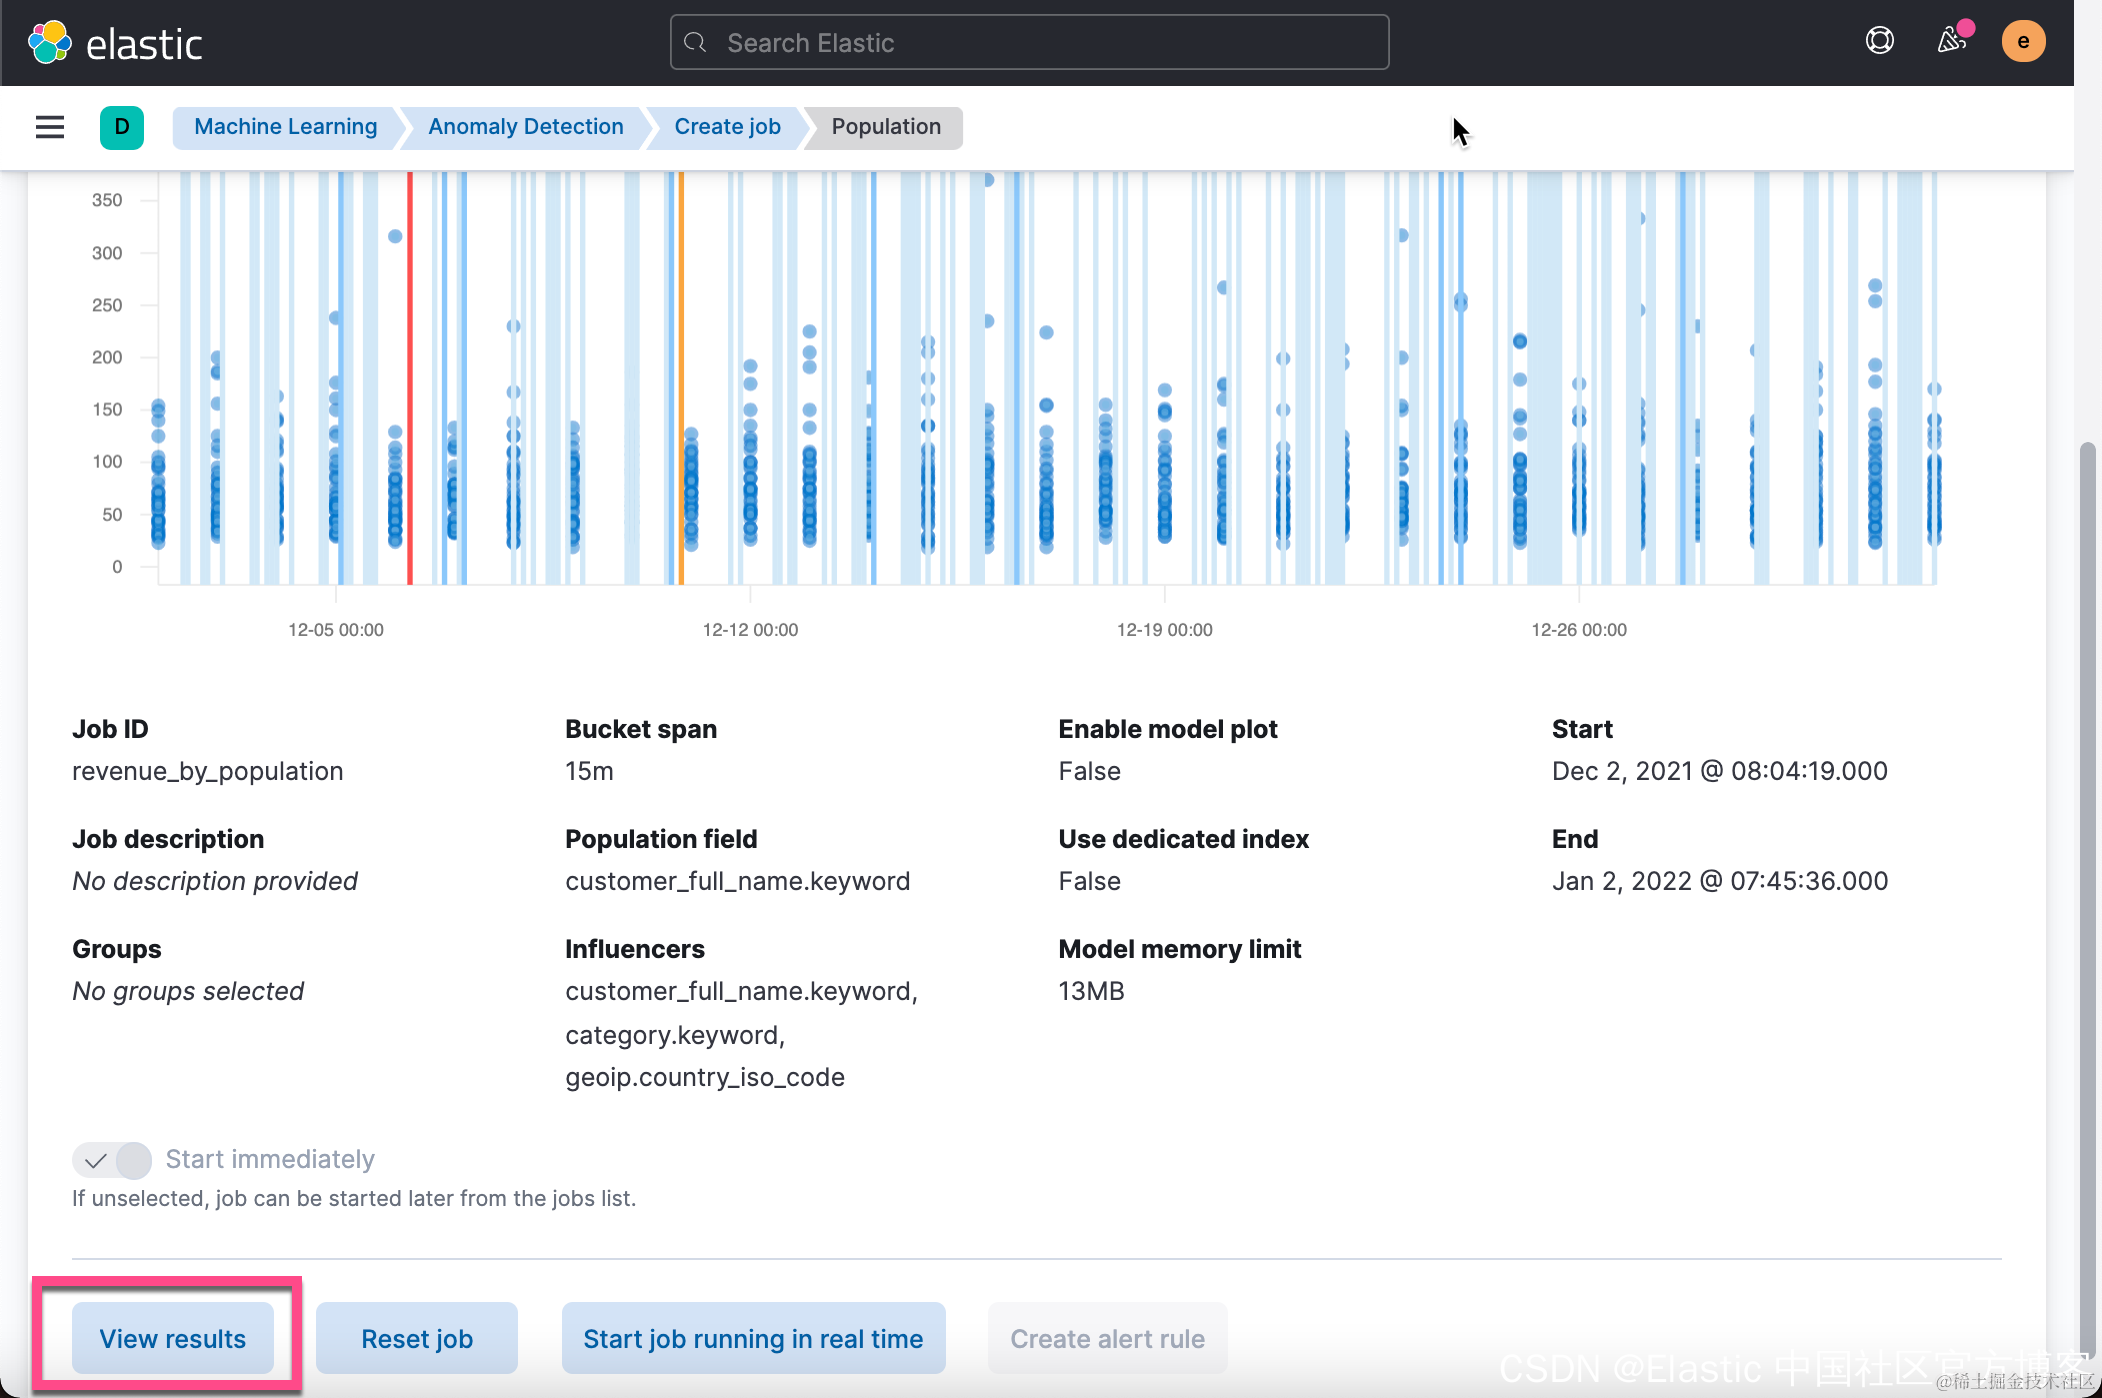Open the Create job breadcrumb

tap(727, 127)
